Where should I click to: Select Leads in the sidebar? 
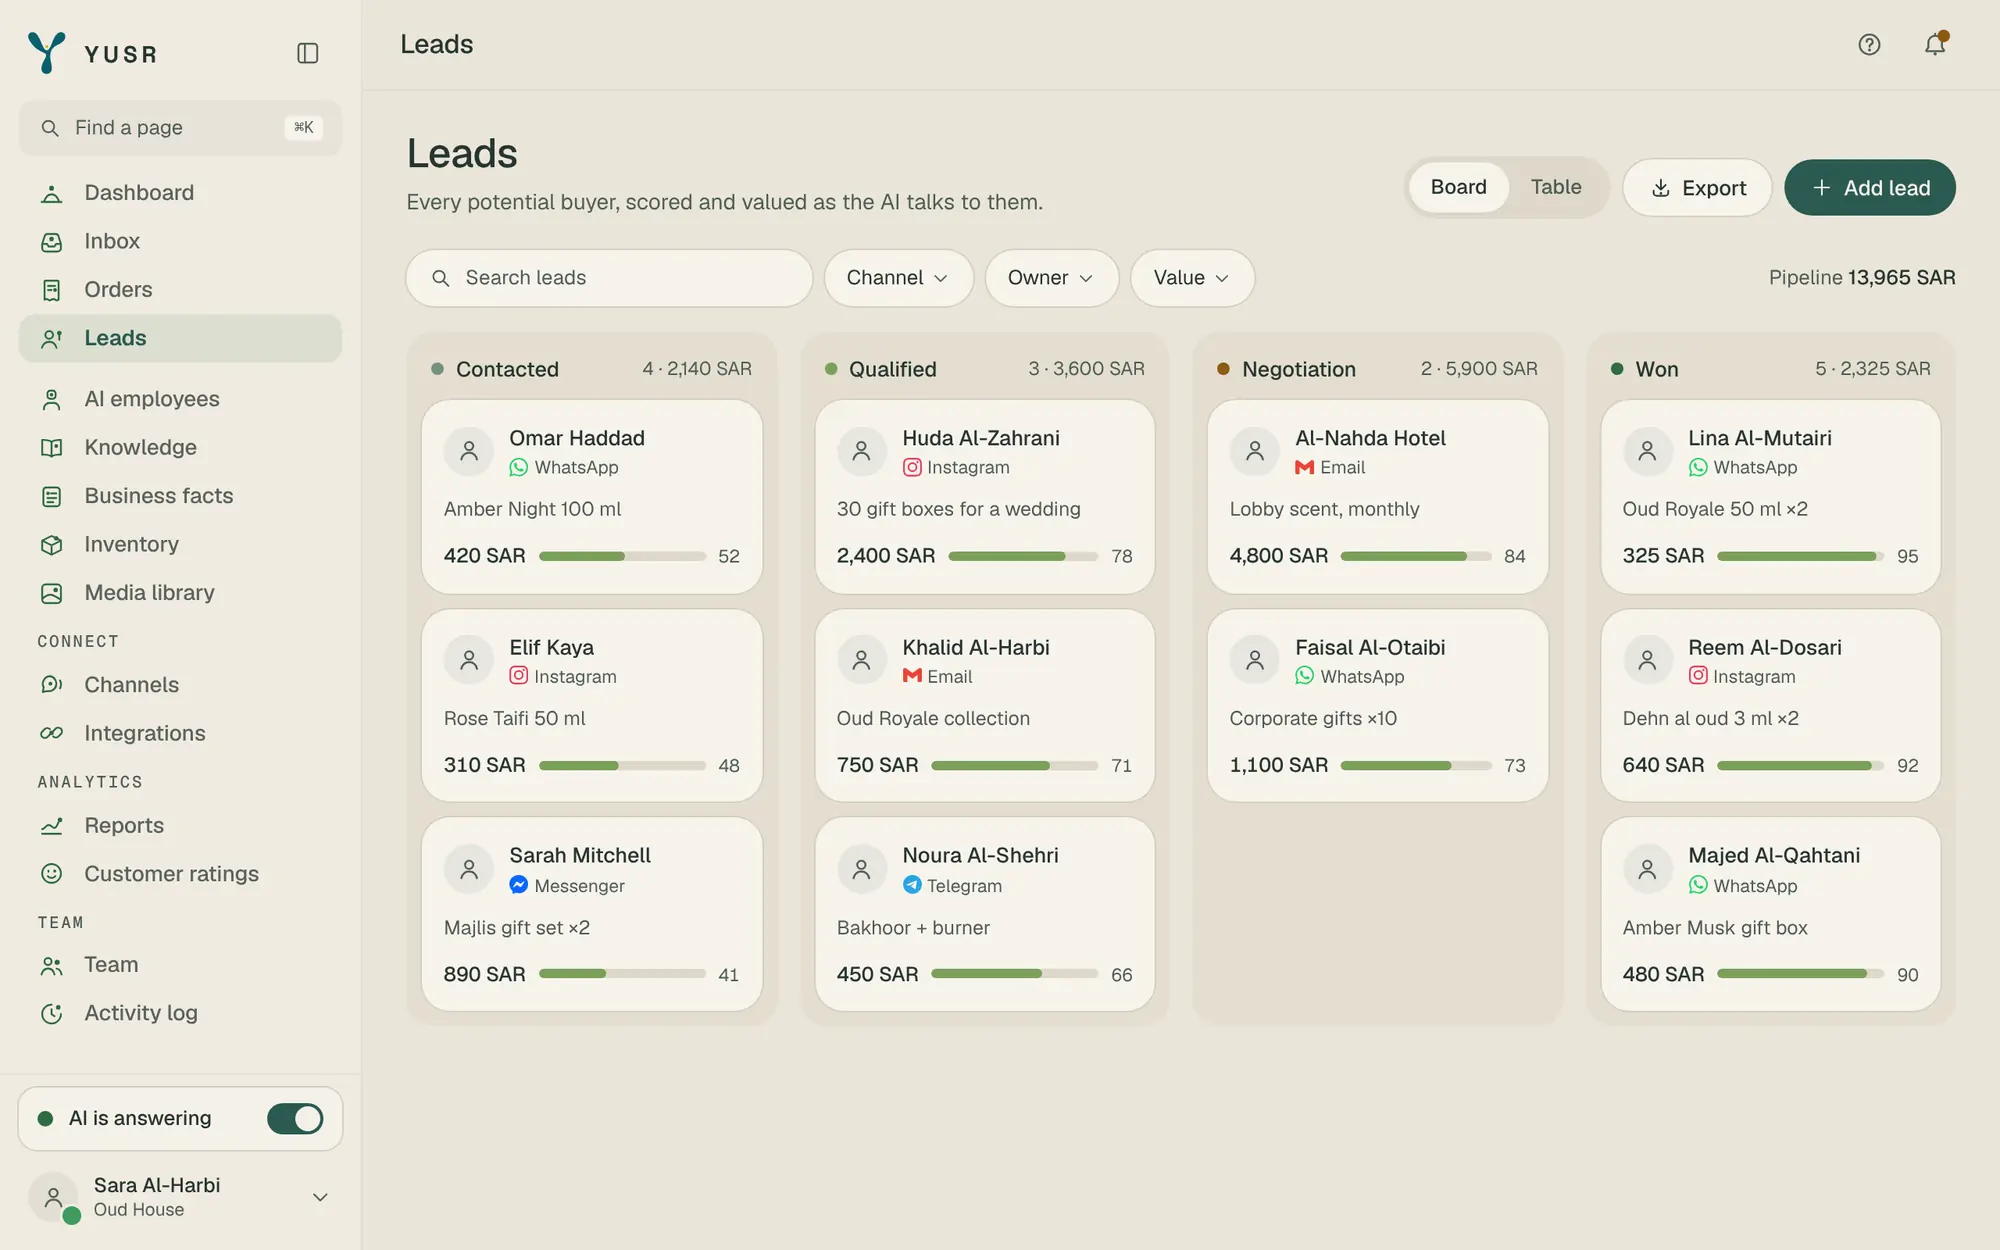[x=180, y=339]
